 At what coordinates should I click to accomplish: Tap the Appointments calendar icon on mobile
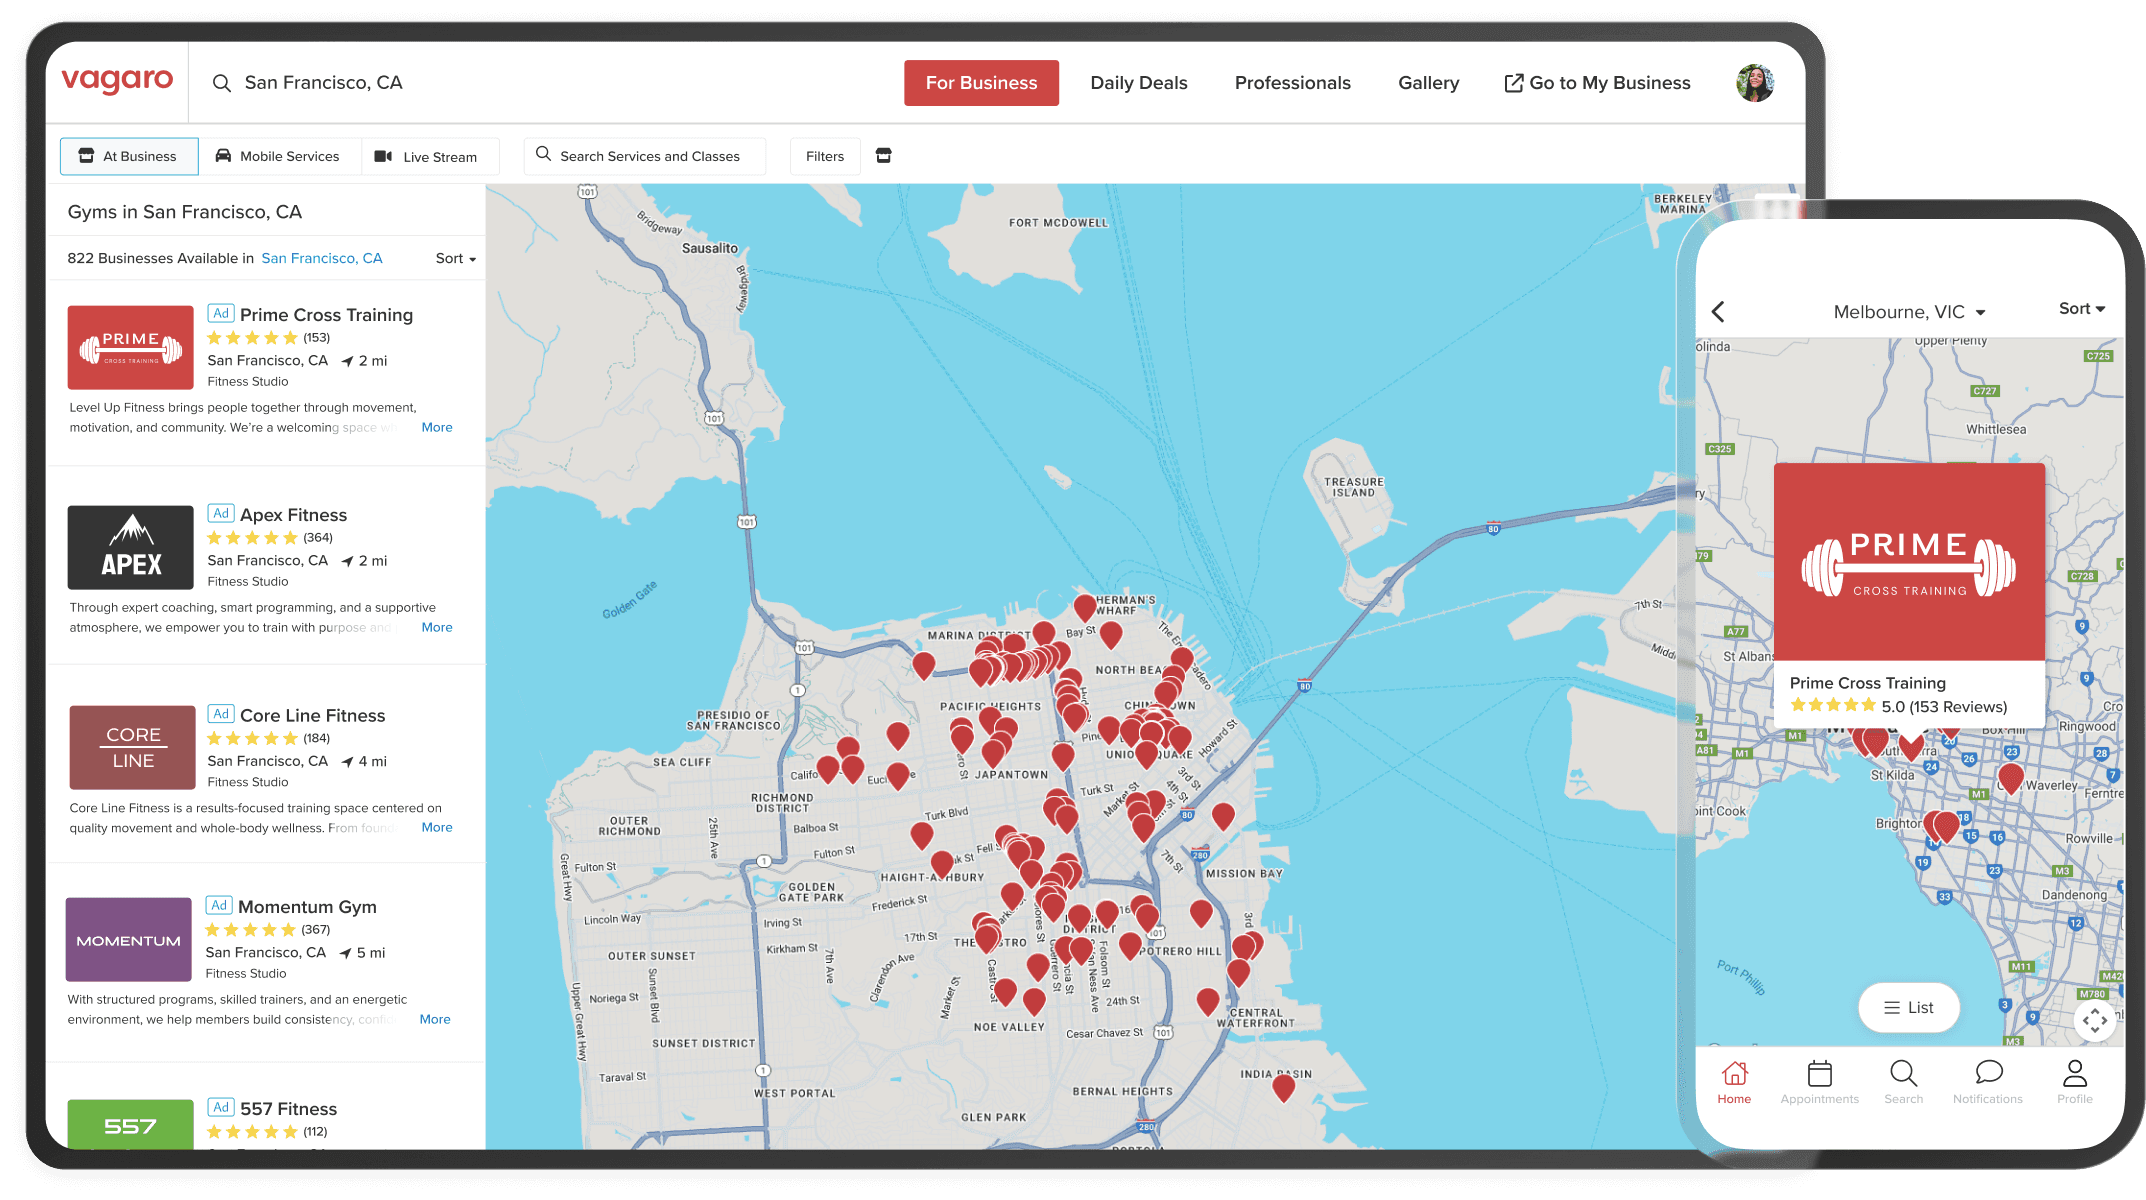tap(1819, 1075)
